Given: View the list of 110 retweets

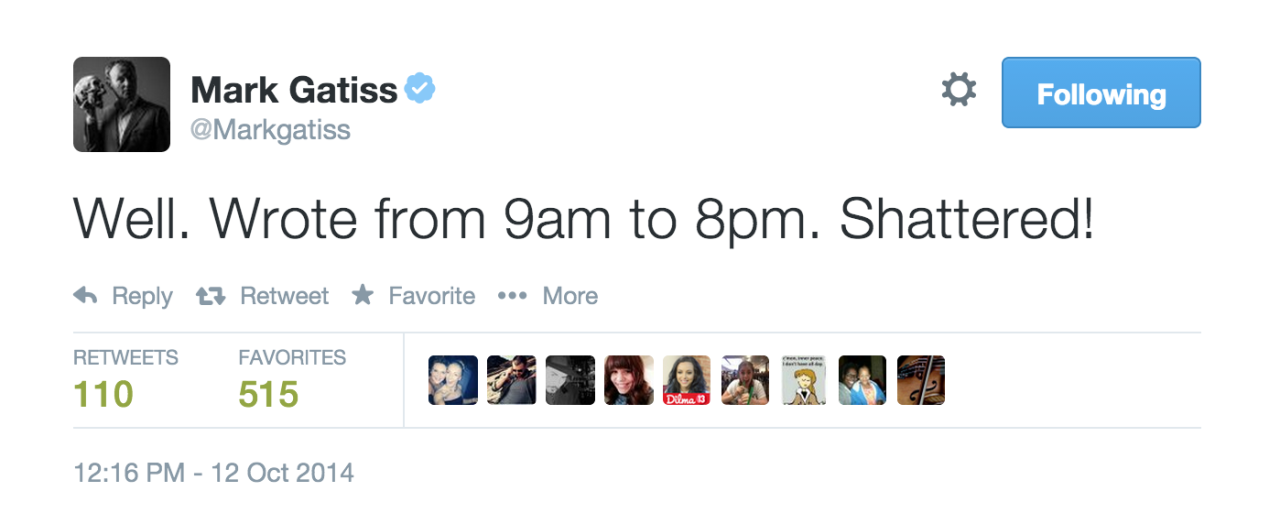Looking at the screenshot, I should [104, 393].
